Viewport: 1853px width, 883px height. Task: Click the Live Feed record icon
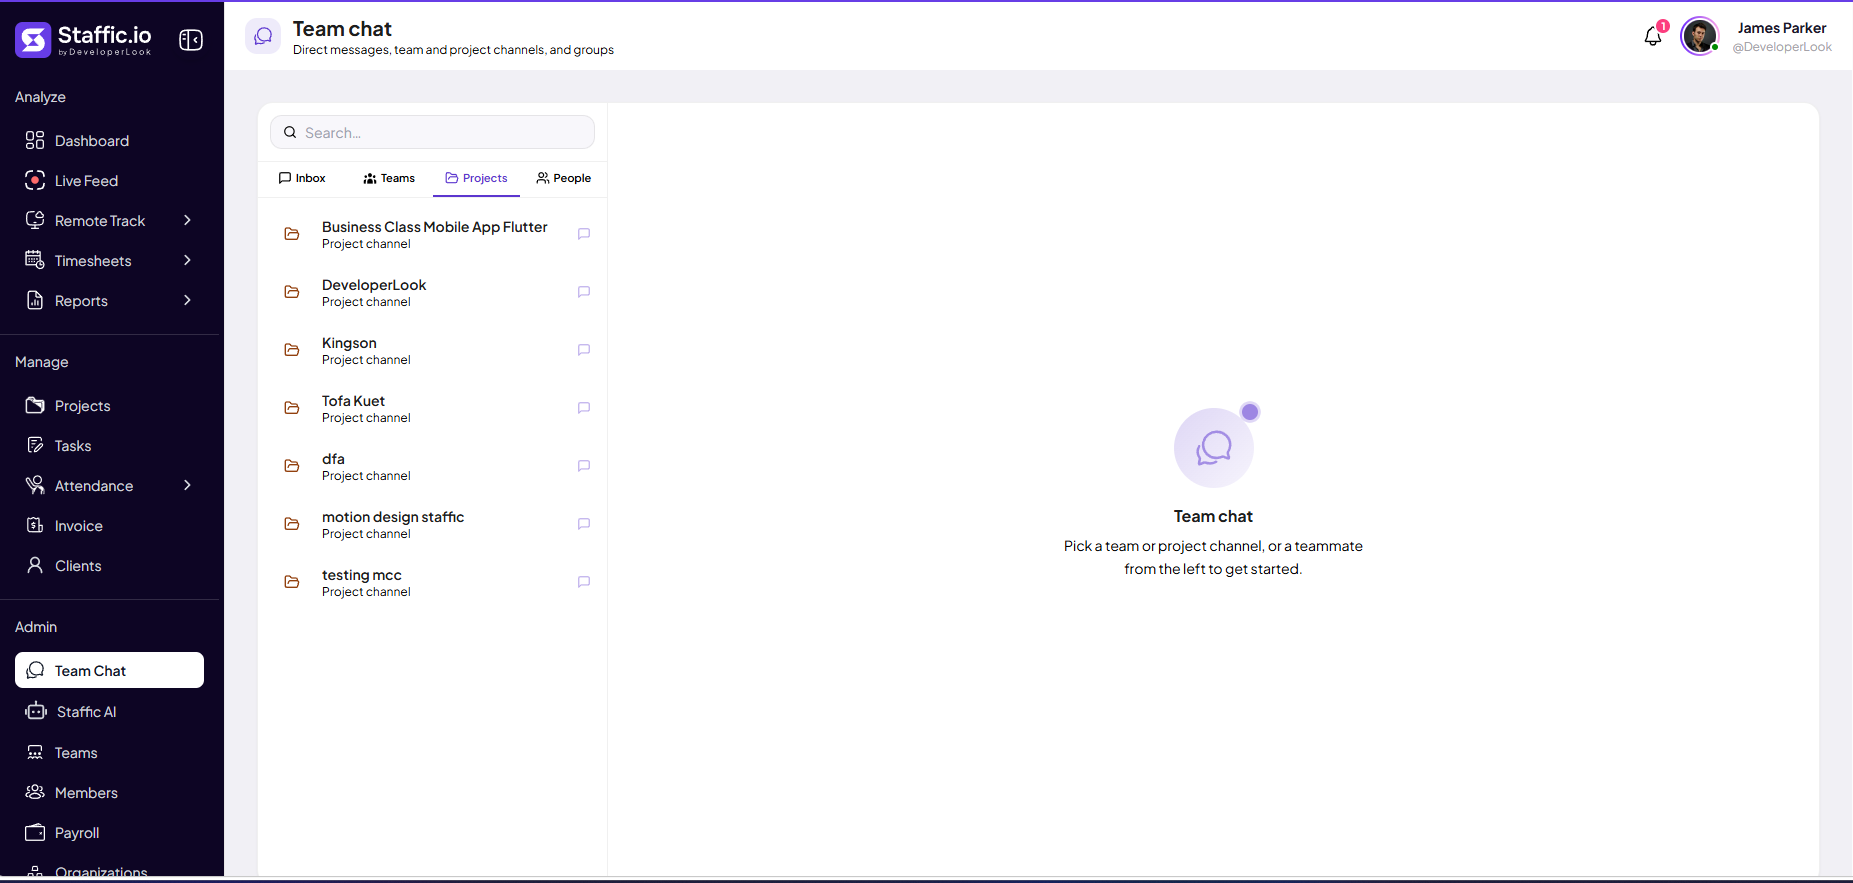(35, 180)
